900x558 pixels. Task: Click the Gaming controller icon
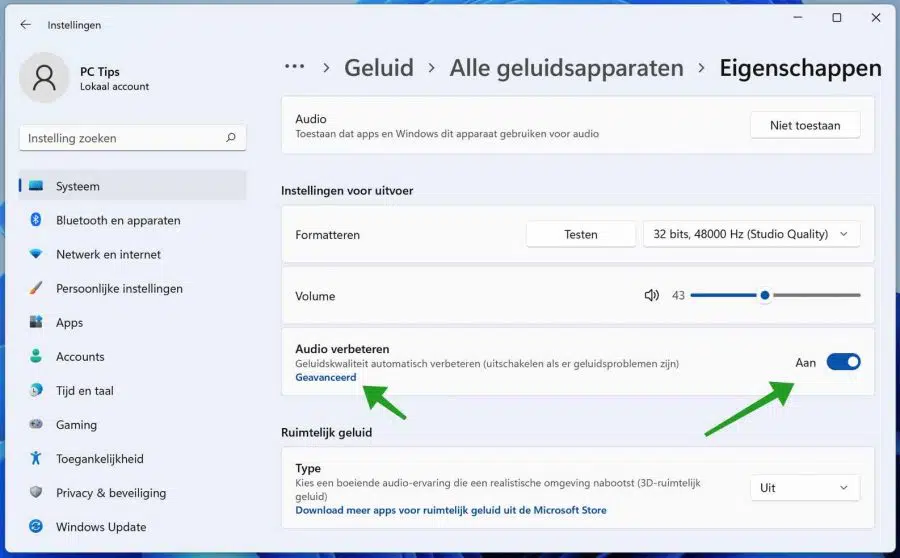36,424
